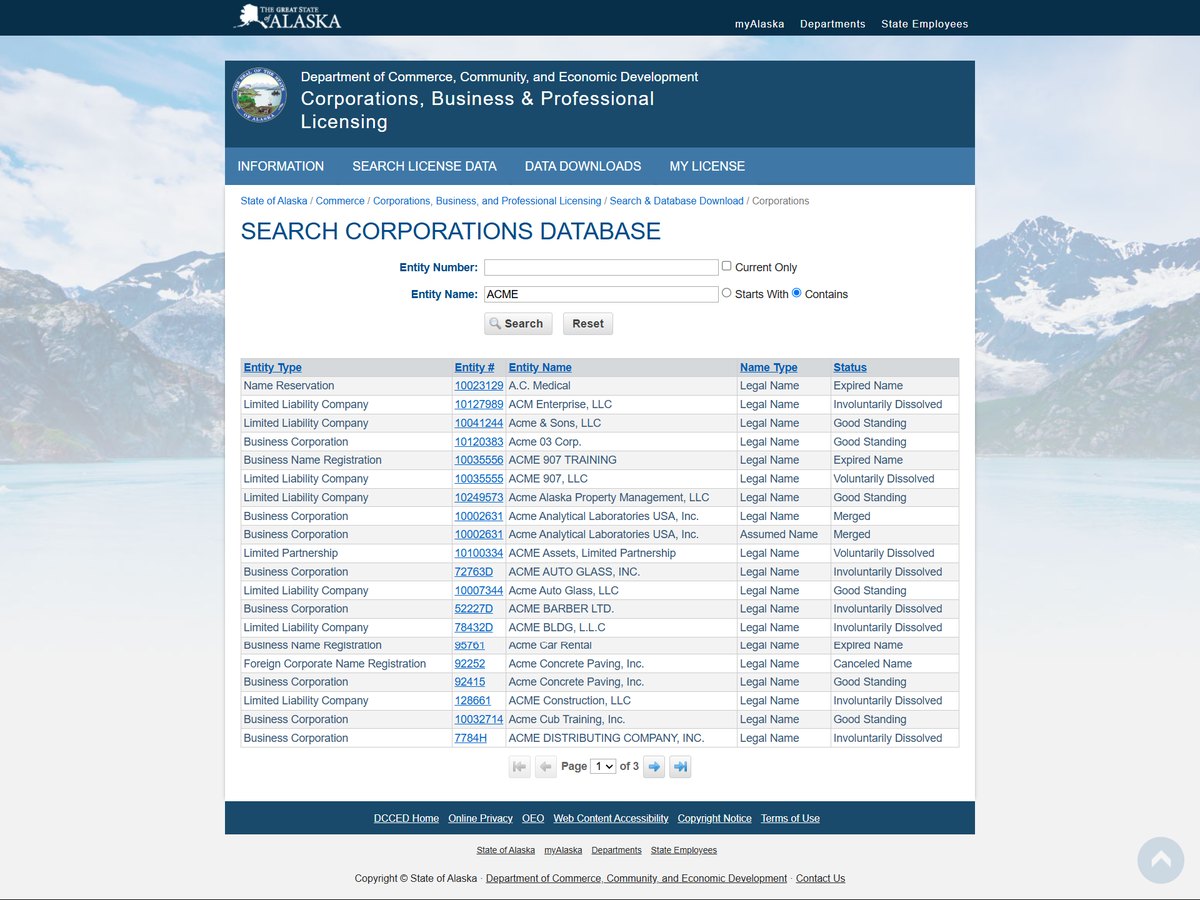Click the Reset button
Image resolution: width=1200 pixels, height=900 pixels.
point(588,324)
